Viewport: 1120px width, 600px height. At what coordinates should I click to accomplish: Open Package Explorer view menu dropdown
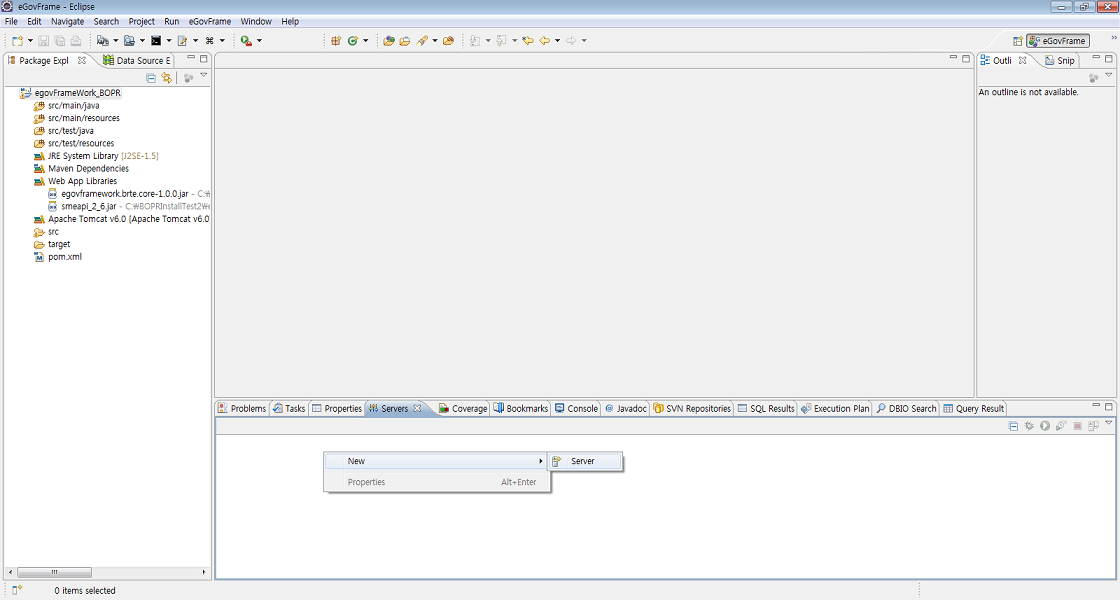point(204,76)
